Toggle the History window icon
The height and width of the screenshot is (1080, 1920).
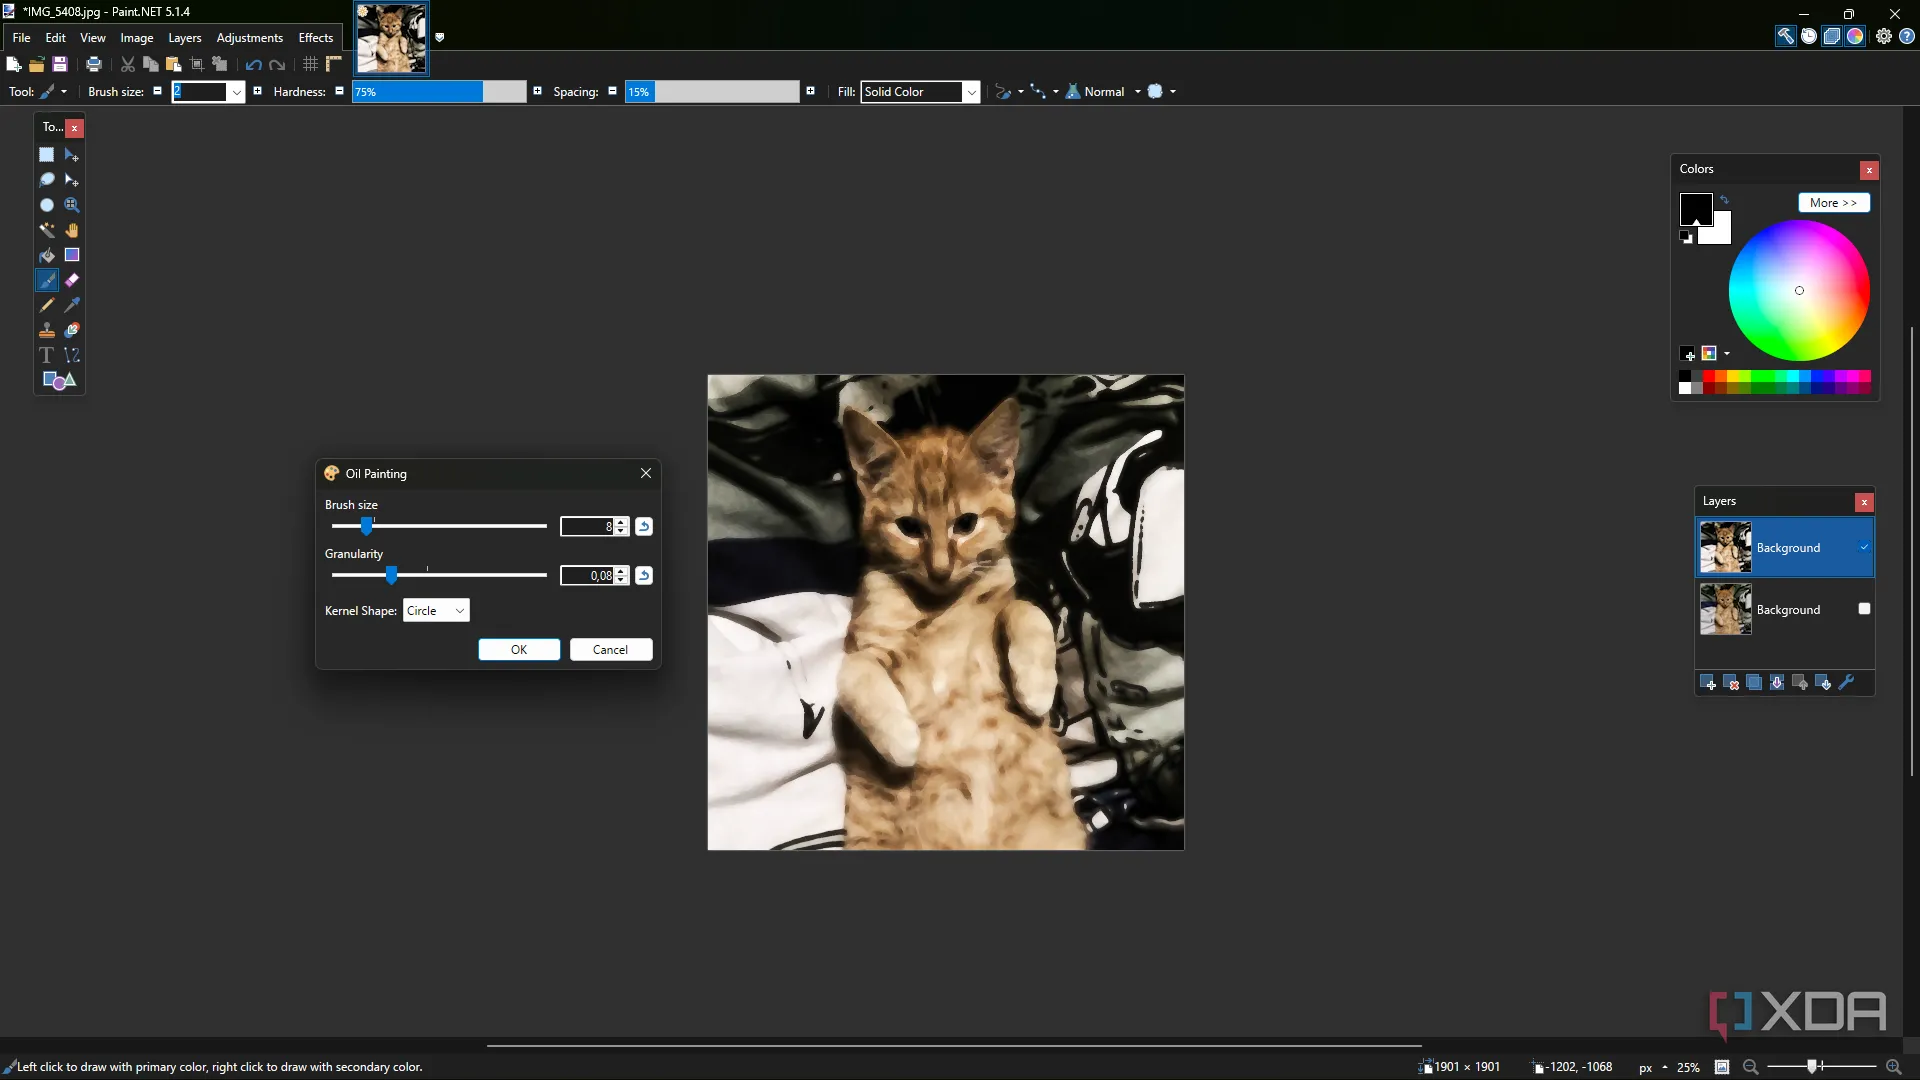tap(1809, 36)
